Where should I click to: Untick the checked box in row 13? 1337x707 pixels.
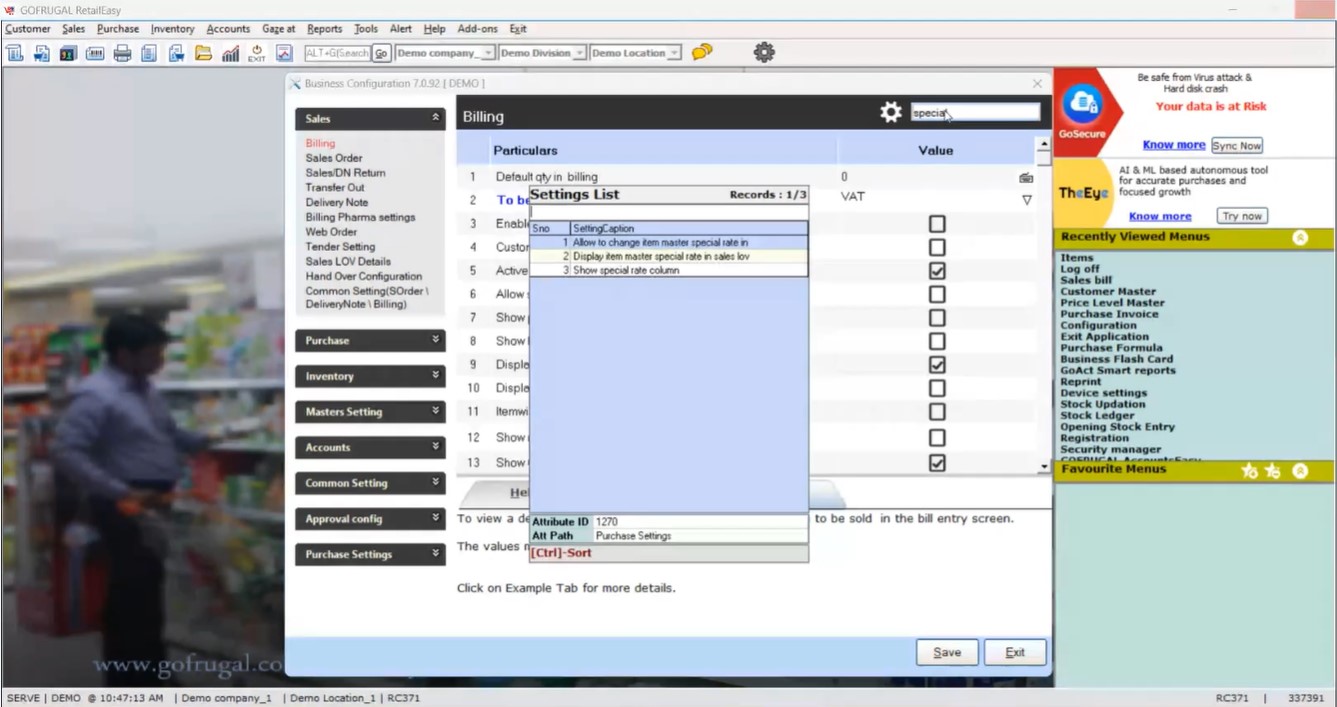[x=937, y=463]
